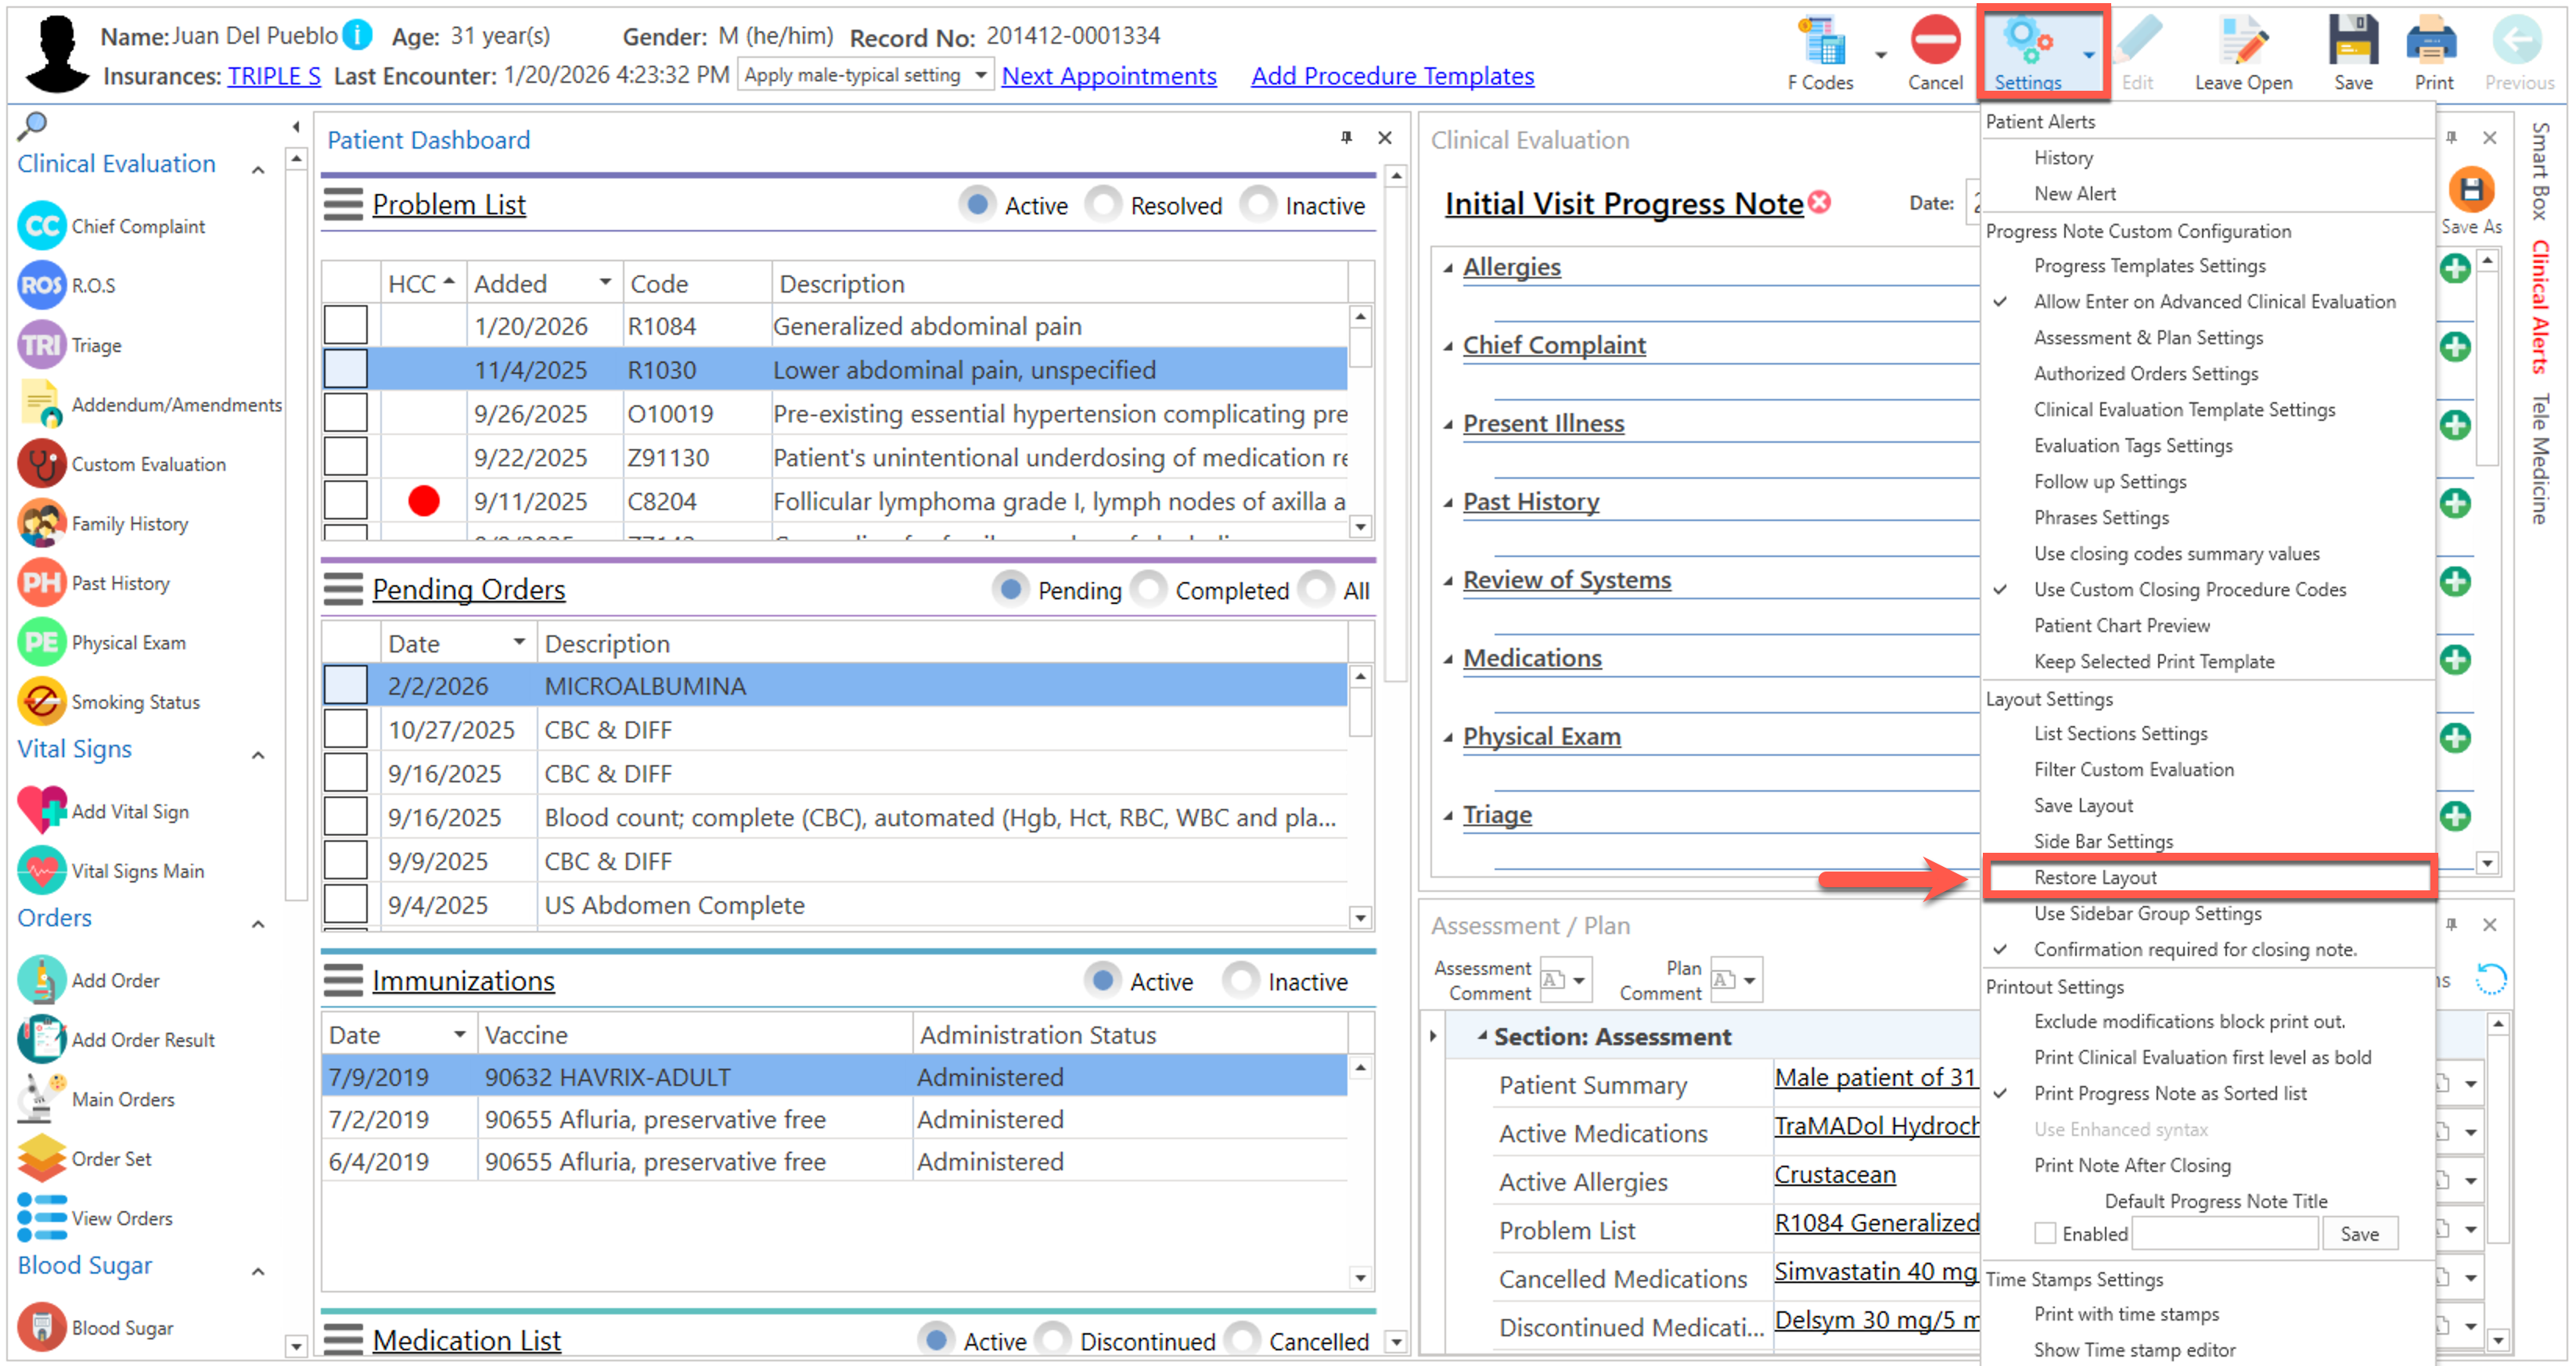Screen dimensions: 2576x1366
Task: Collapse the Vital Signs sidebar group
Action: pos(258,755)
